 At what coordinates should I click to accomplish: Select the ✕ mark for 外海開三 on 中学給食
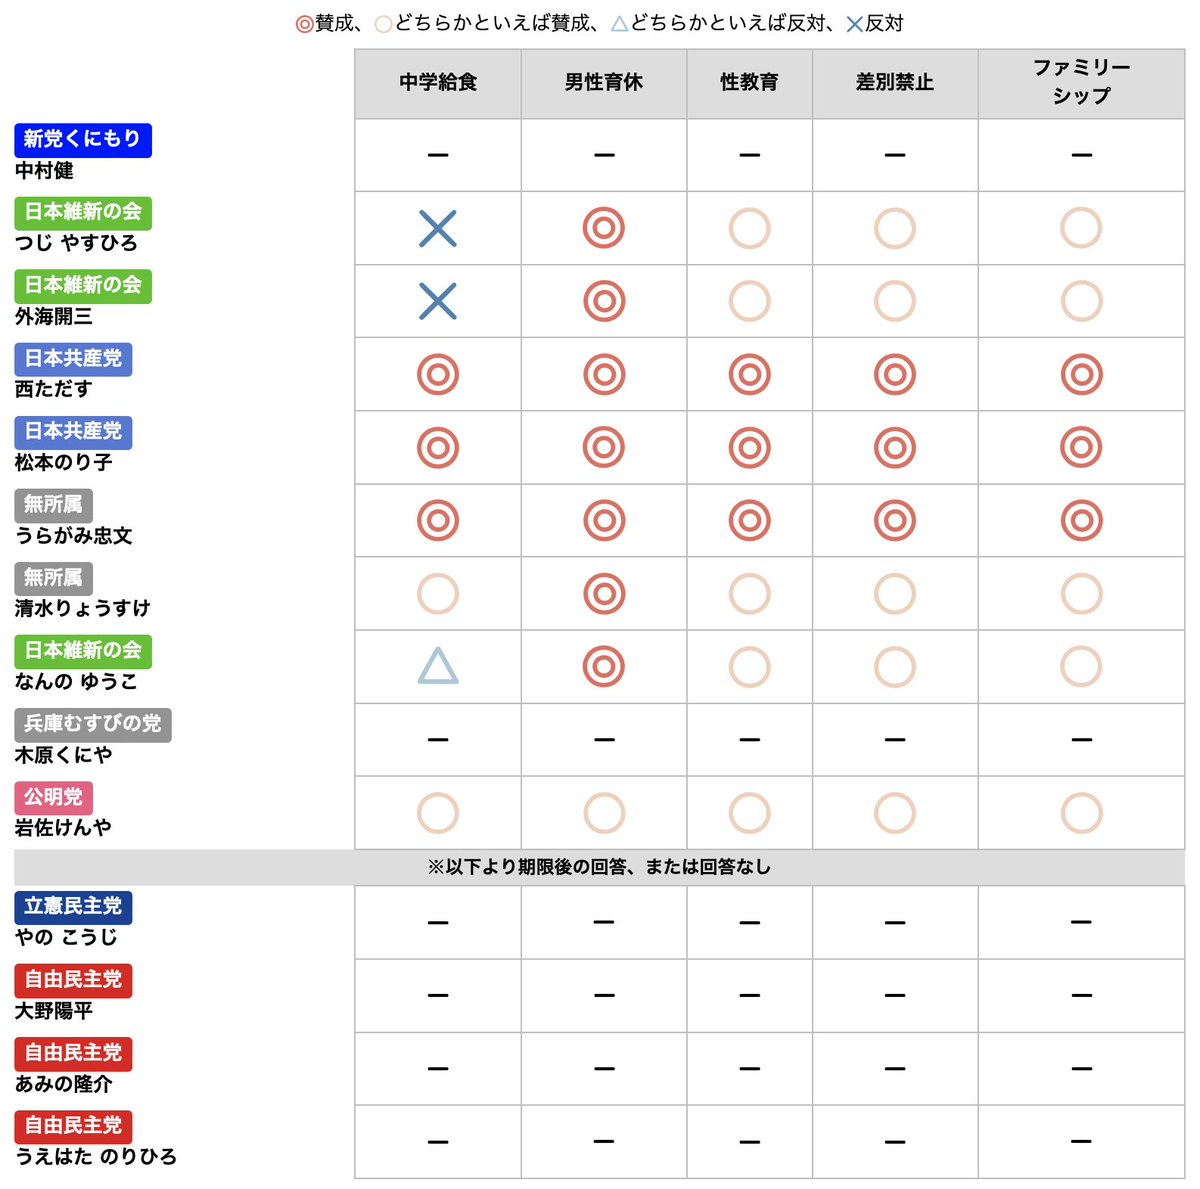(437, 301)
